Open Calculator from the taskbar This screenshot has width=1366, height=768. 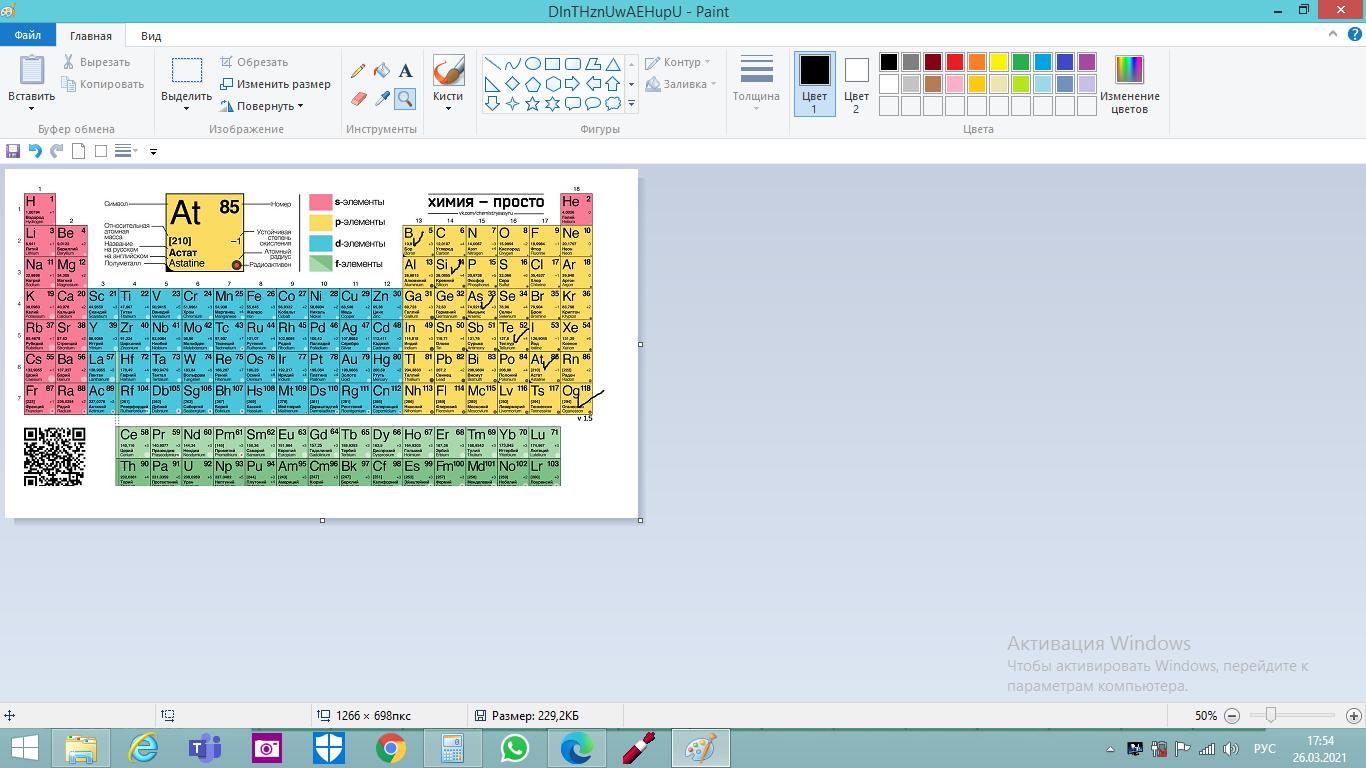tap(453, 748)
